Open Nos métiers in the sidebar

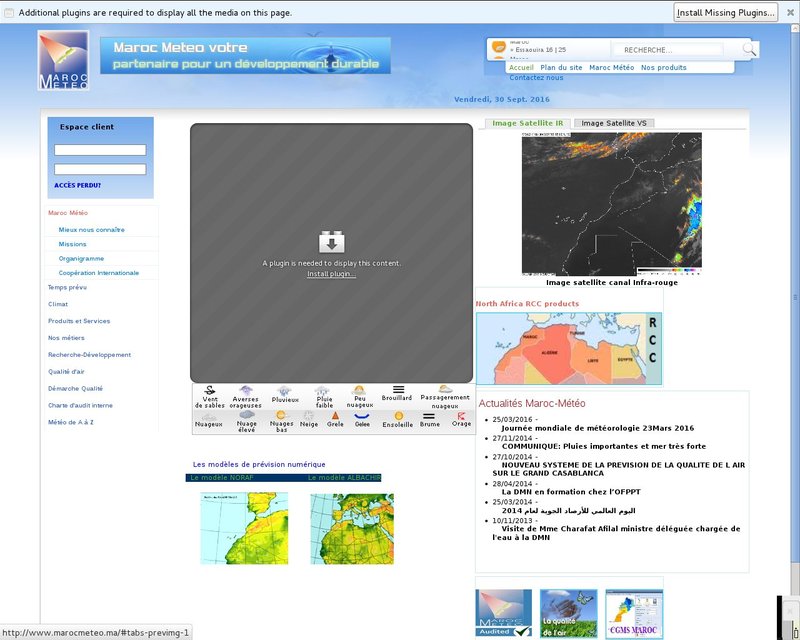(x=66, y=338)
